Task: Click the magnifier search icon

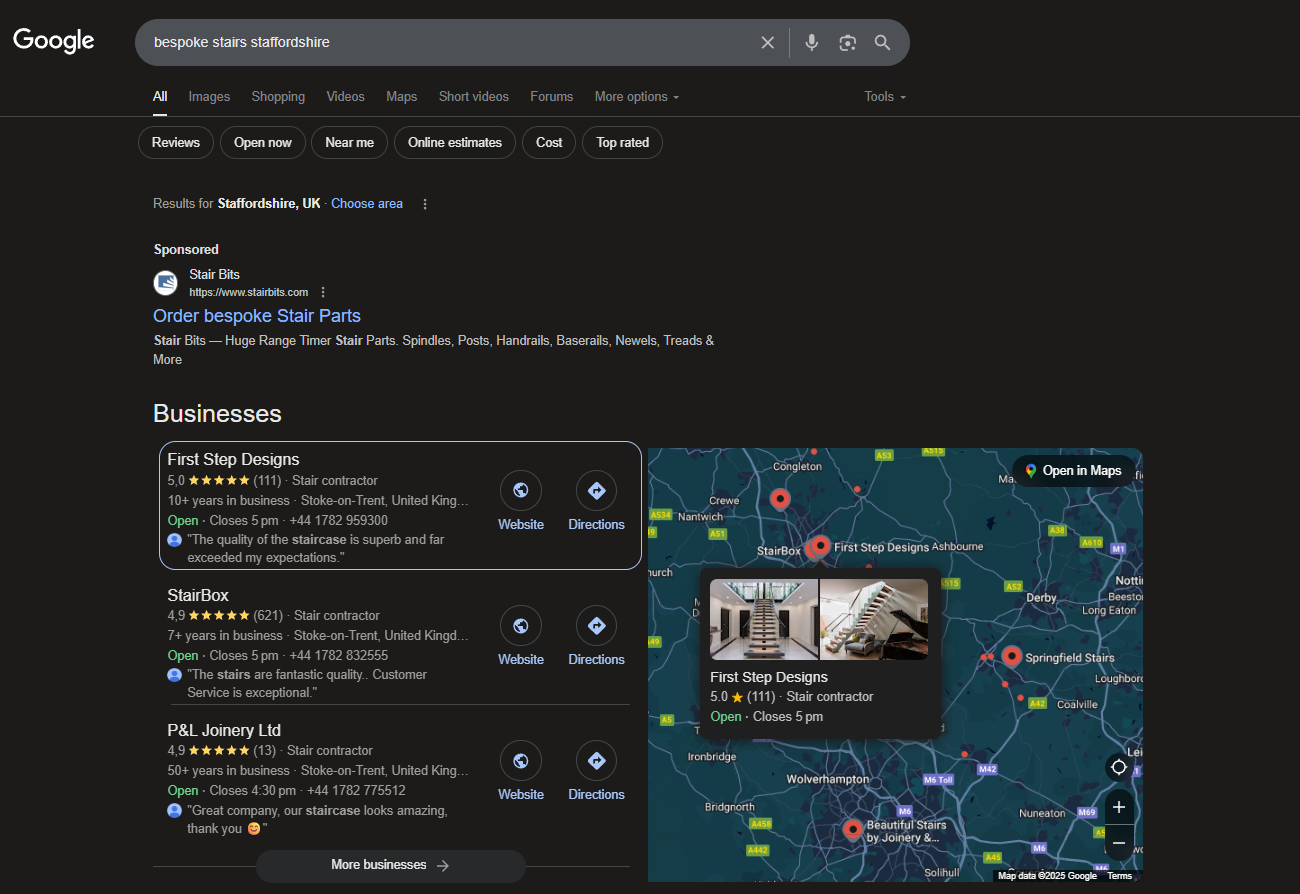Action: (882, 42)
